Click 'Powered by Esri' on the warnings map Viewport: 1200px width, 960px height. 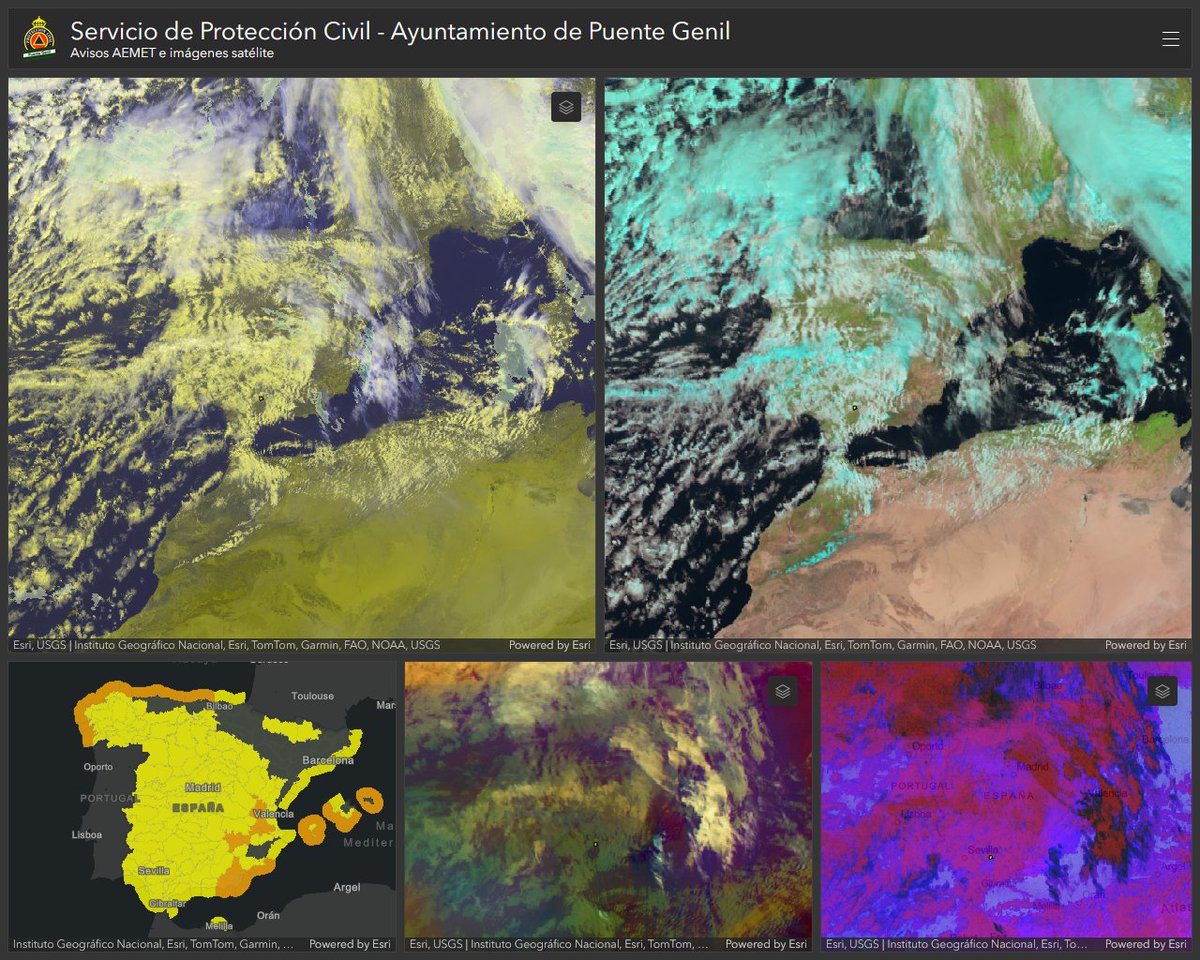350,944
